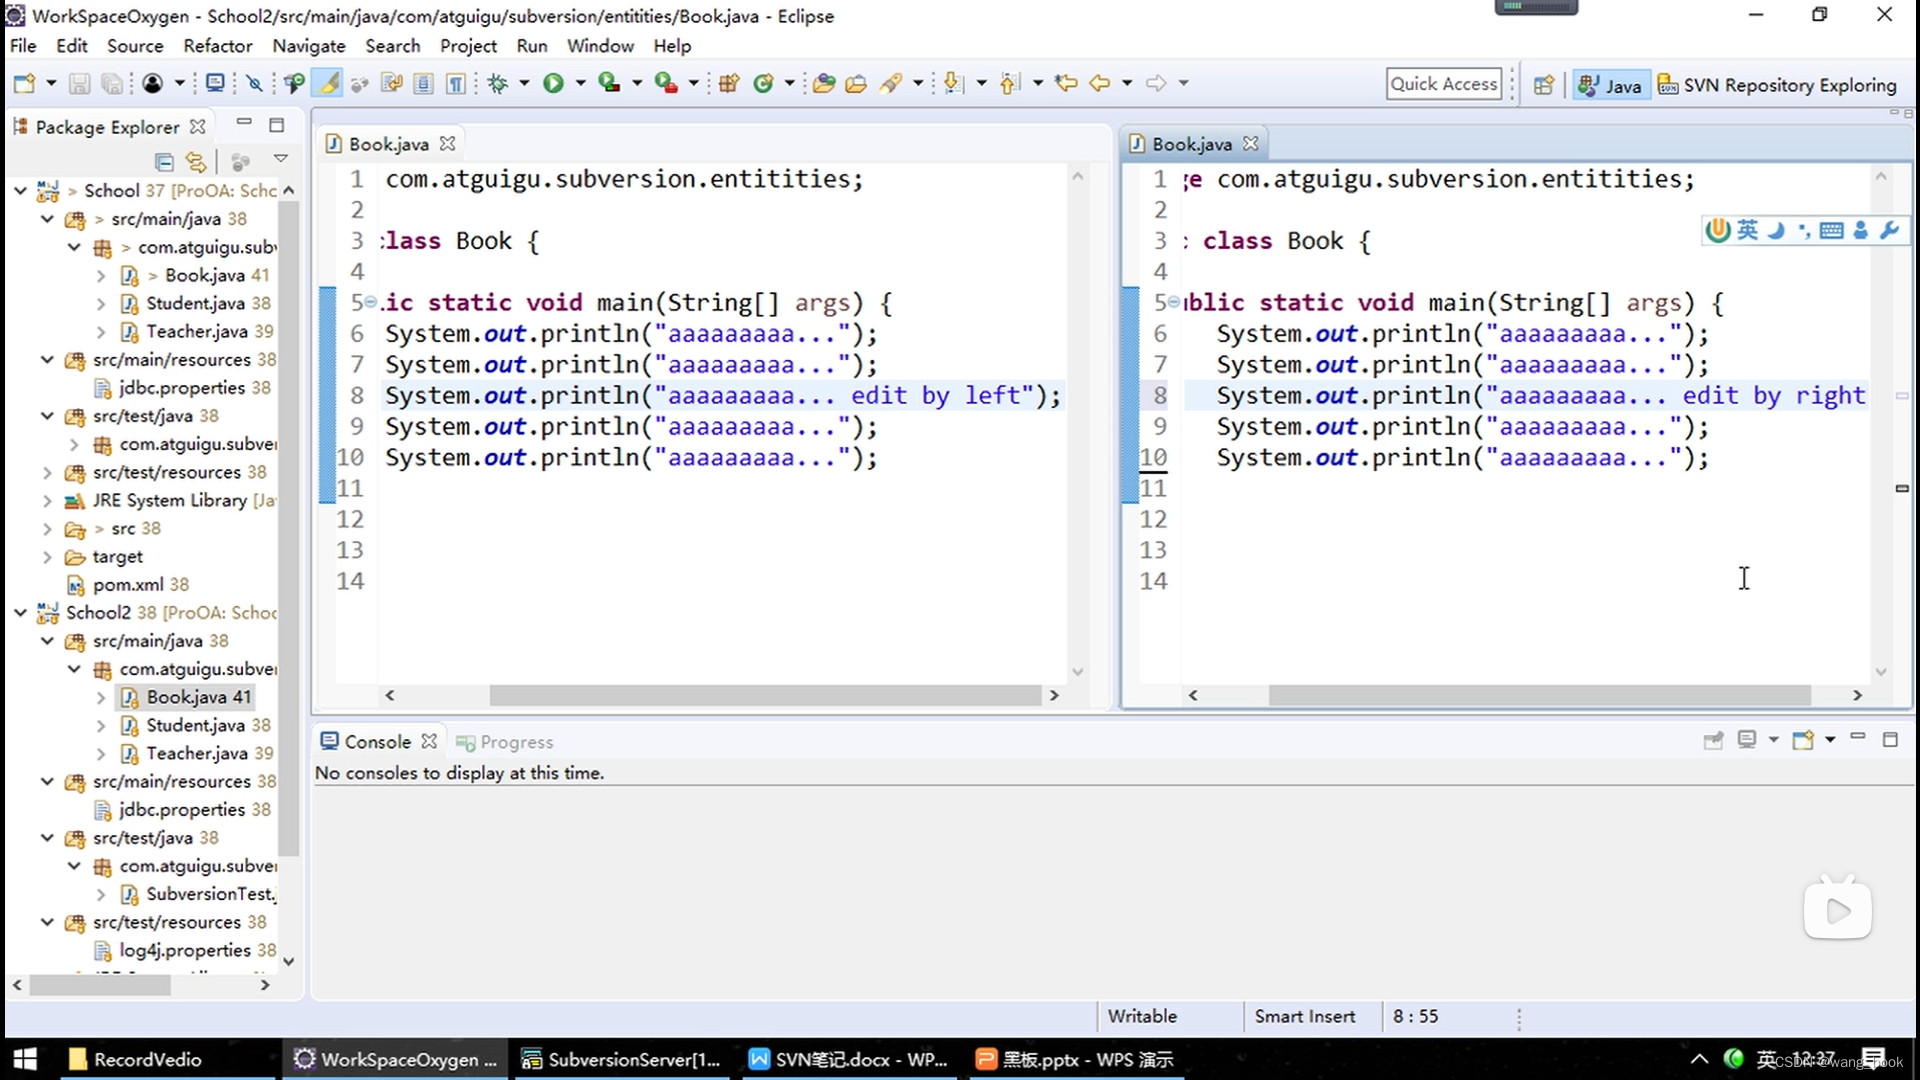This screenshot has height=1080, width=1920.
Task: Open the Source menu
Action: point(135,46)
